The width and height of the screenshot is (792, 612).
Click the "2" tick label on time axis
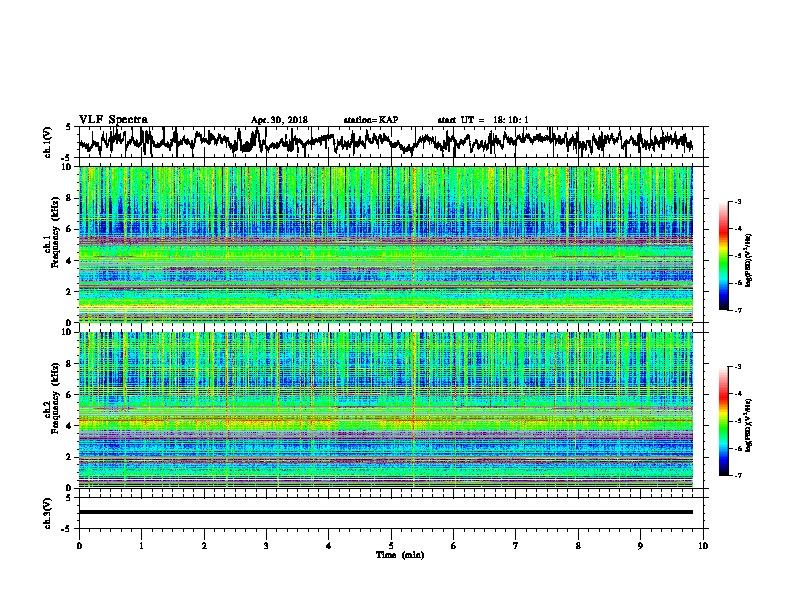pos(204,546)
